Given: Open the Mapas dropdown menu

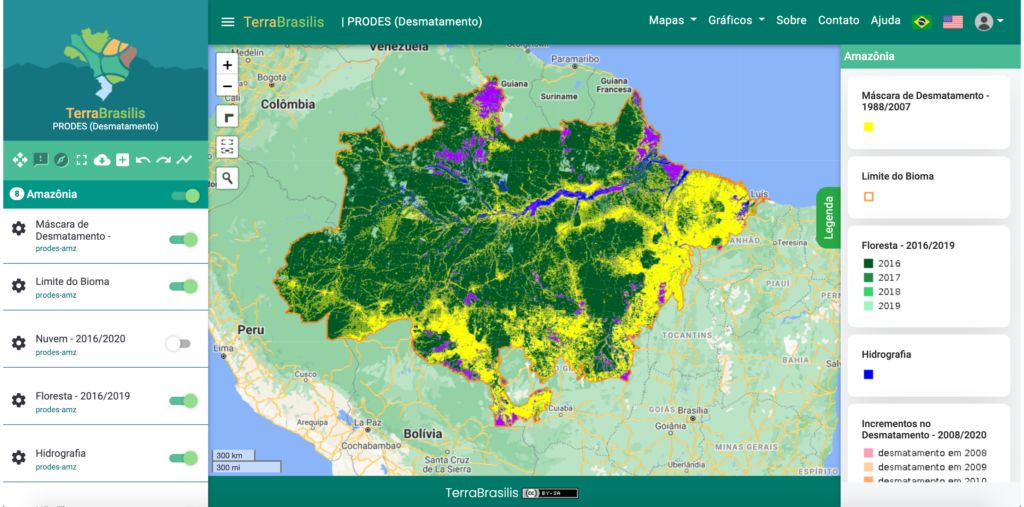Looking at the screenshot, I should pos(673,20).
